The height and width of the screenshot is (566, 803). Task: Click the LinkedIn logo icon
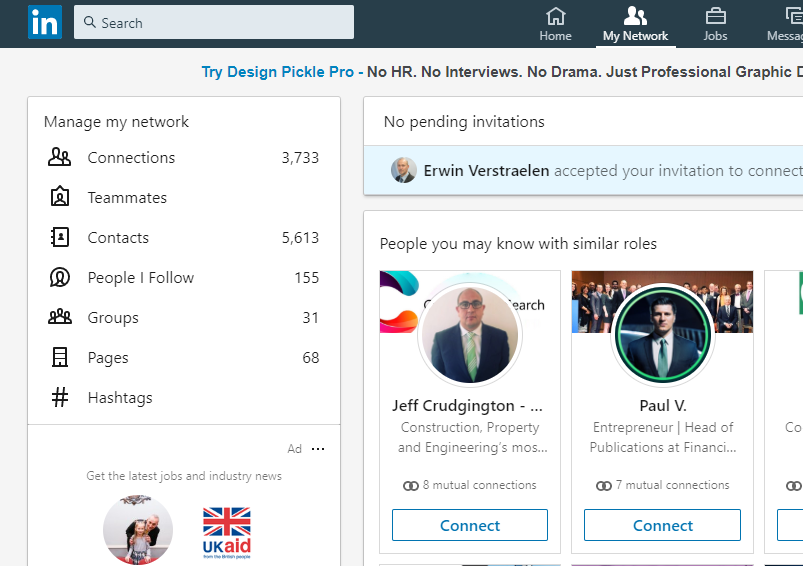tap(44, 22)
